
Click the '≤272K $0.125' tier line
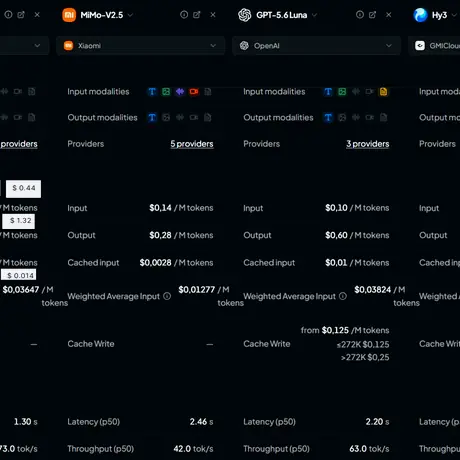click(x=363, y=344)
